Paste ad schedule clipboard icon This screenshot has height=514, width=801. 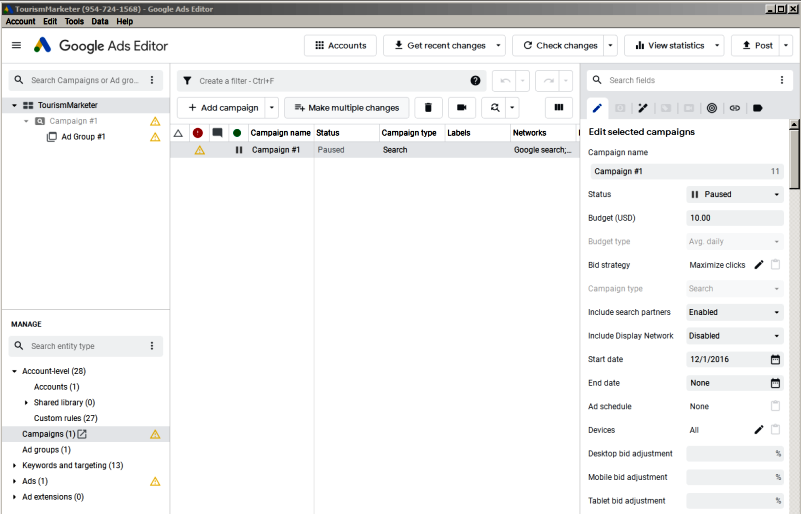click(775, 406)
